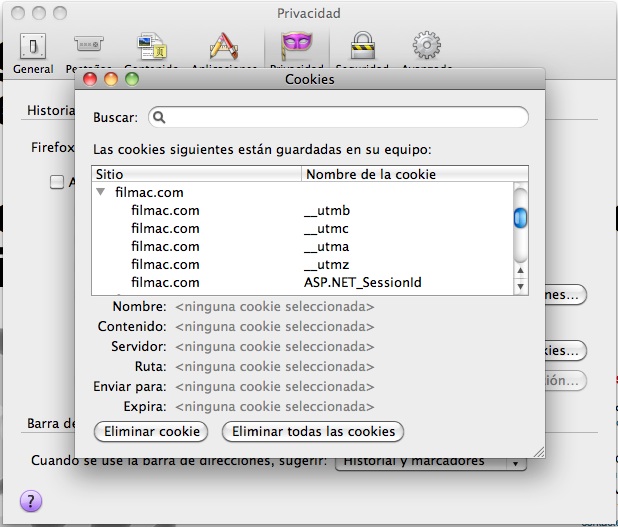
Task: Select the __utmz cookie row
Action: [300, 264]
